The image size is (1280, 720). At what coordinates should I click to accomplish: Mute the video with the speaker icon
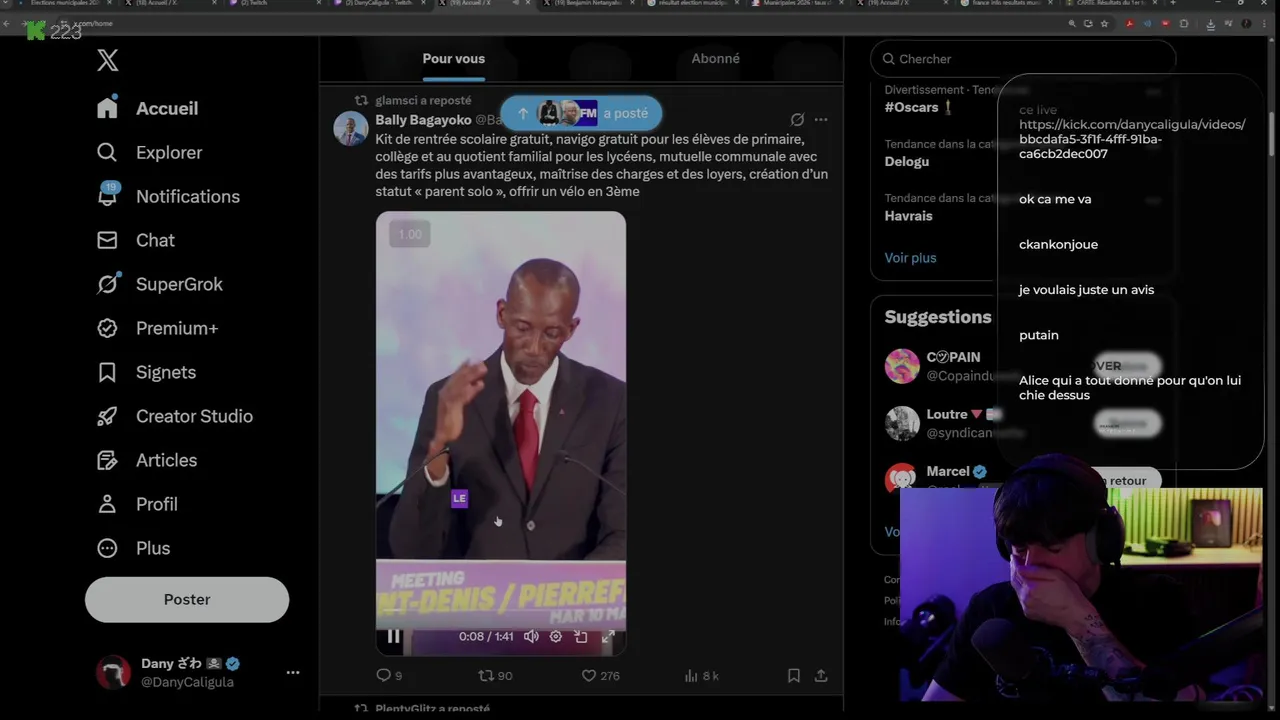(531, 636)
